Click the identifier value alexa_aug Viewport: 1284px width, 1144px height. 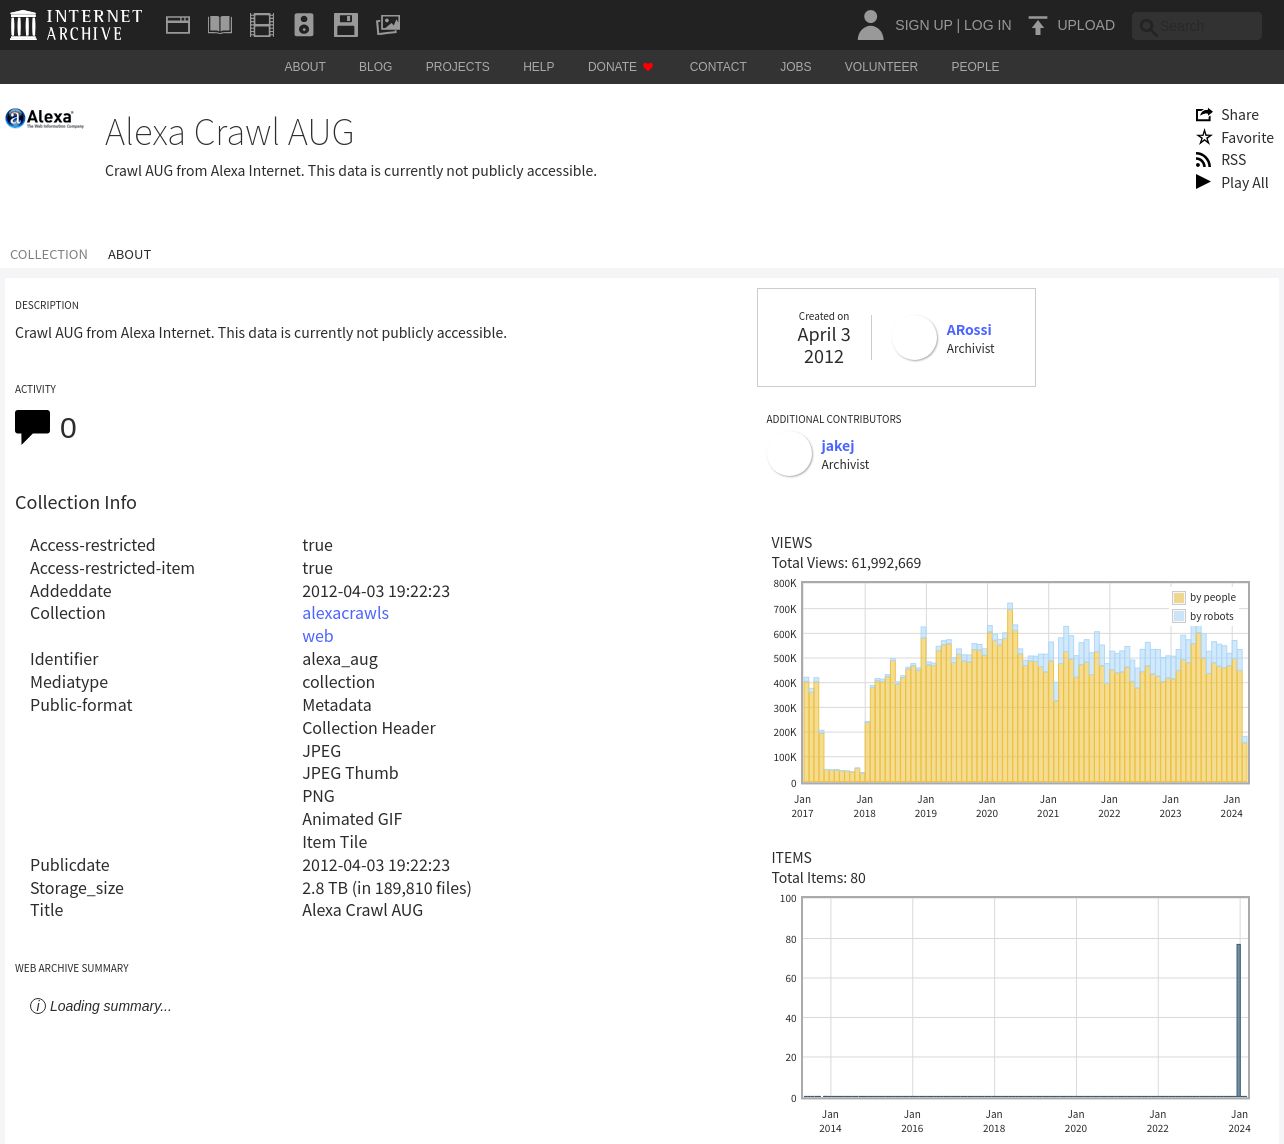click(x=340, y=659)
